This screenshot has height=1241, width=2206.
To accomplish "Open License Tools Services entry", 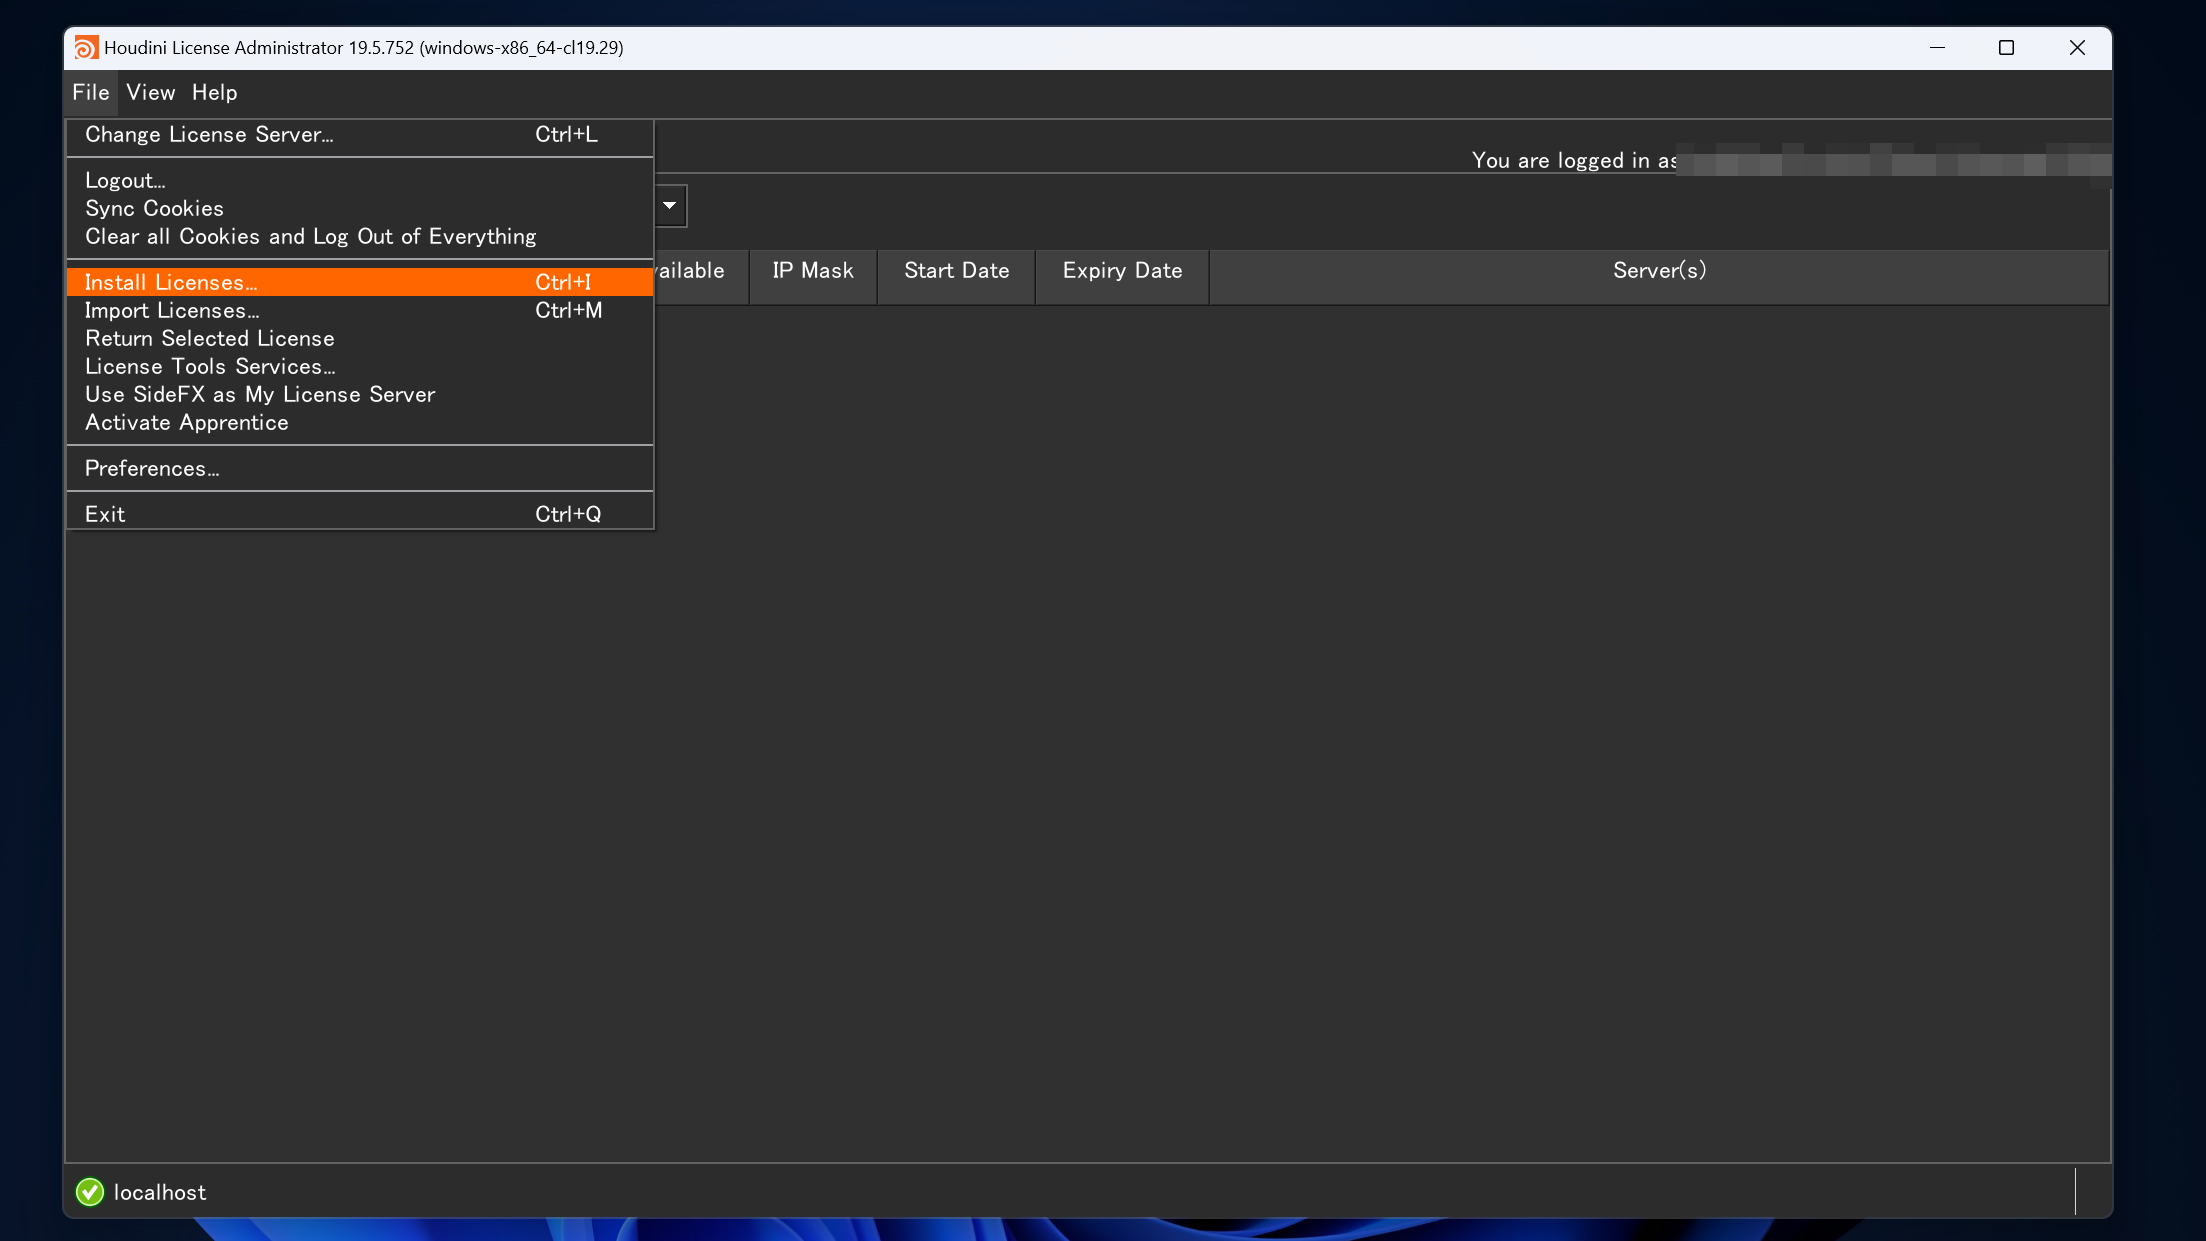I will [x=360, y=366].
